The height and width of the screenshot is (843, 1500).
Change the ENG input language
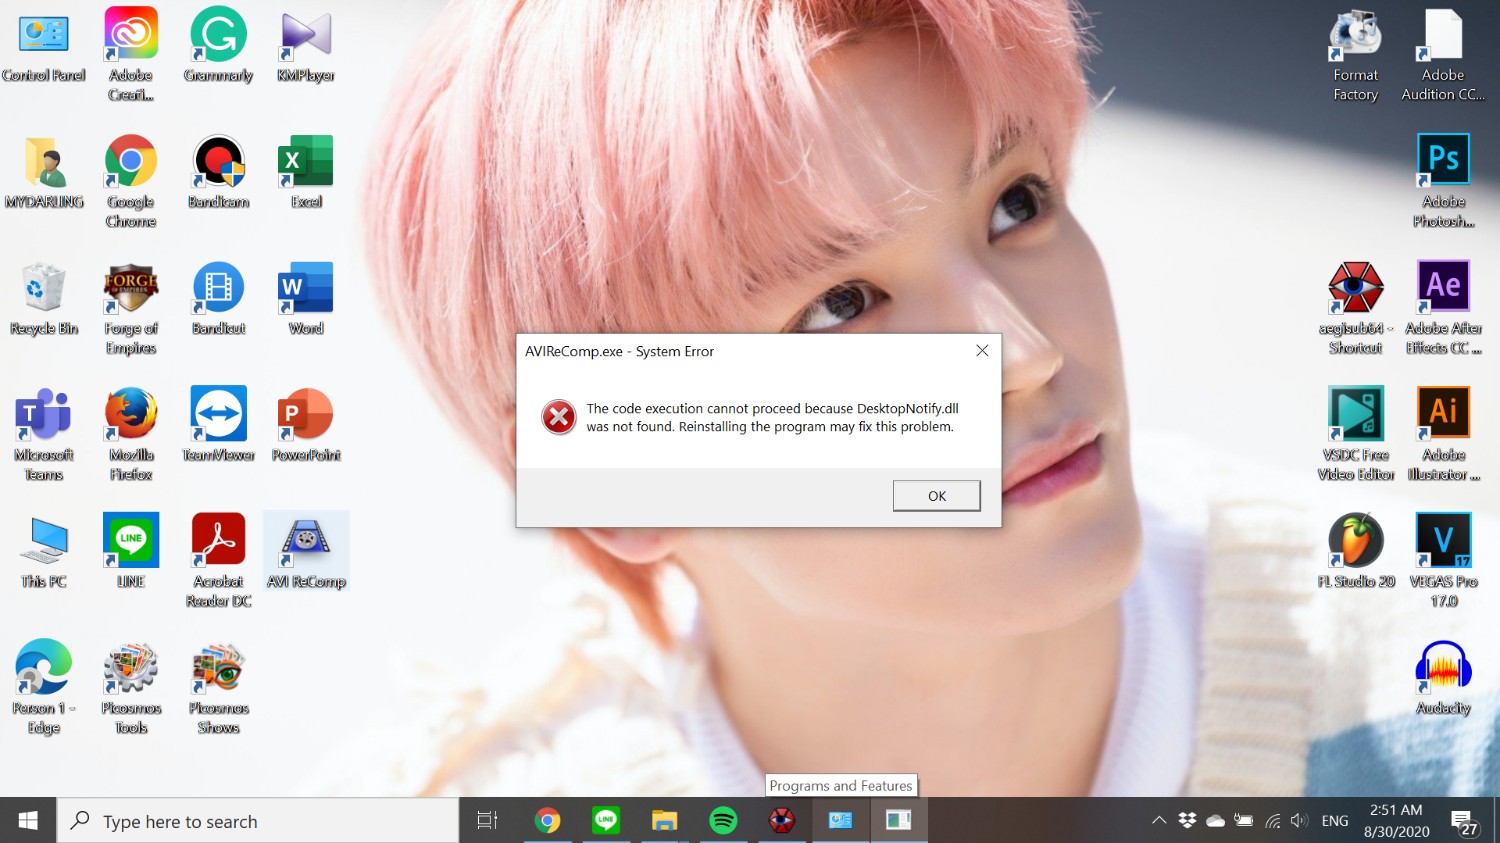point(1335,820)
